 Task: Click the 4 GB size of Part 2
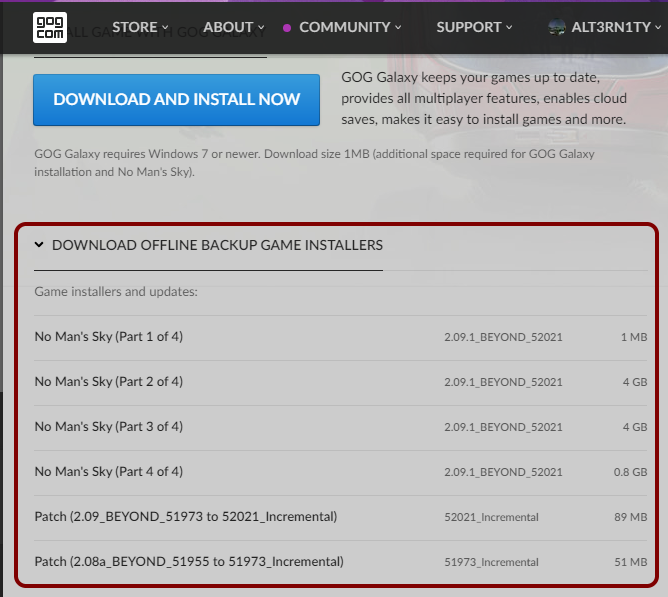click(635, 382)
